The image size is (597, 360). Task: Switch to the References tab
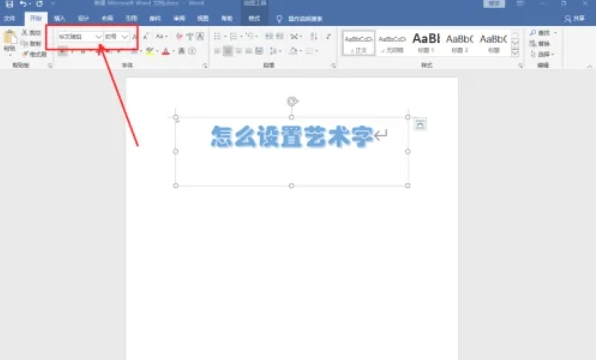[131, 18]
